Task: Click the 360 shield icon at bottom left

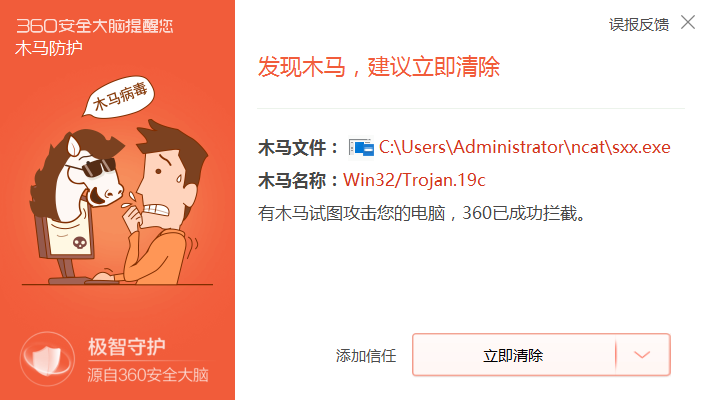Action: pos(47,359)
